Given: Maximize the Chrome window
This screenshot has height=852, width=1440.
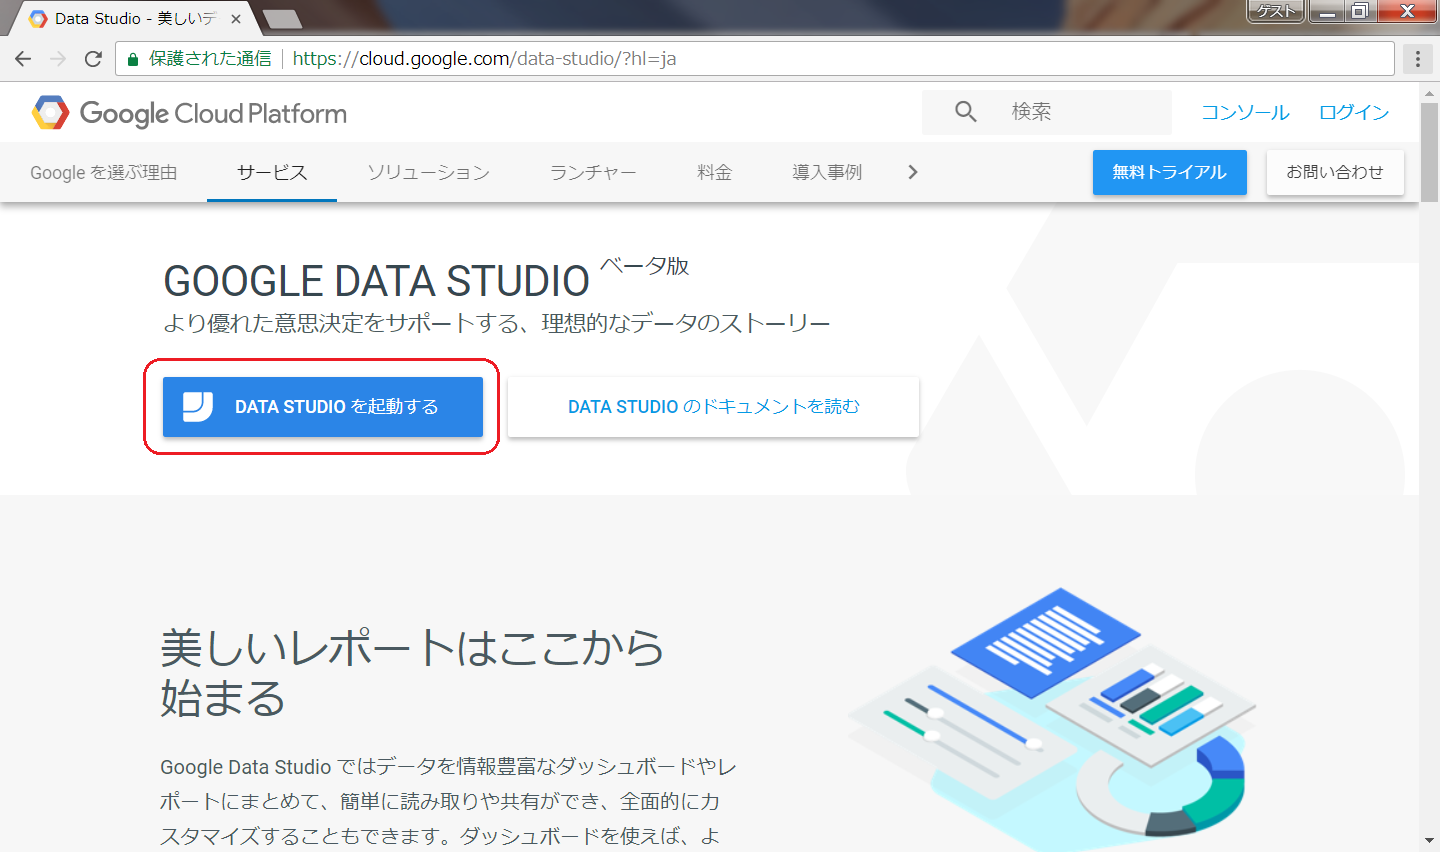Looking at the screenshot, I should click(1359, 11).
